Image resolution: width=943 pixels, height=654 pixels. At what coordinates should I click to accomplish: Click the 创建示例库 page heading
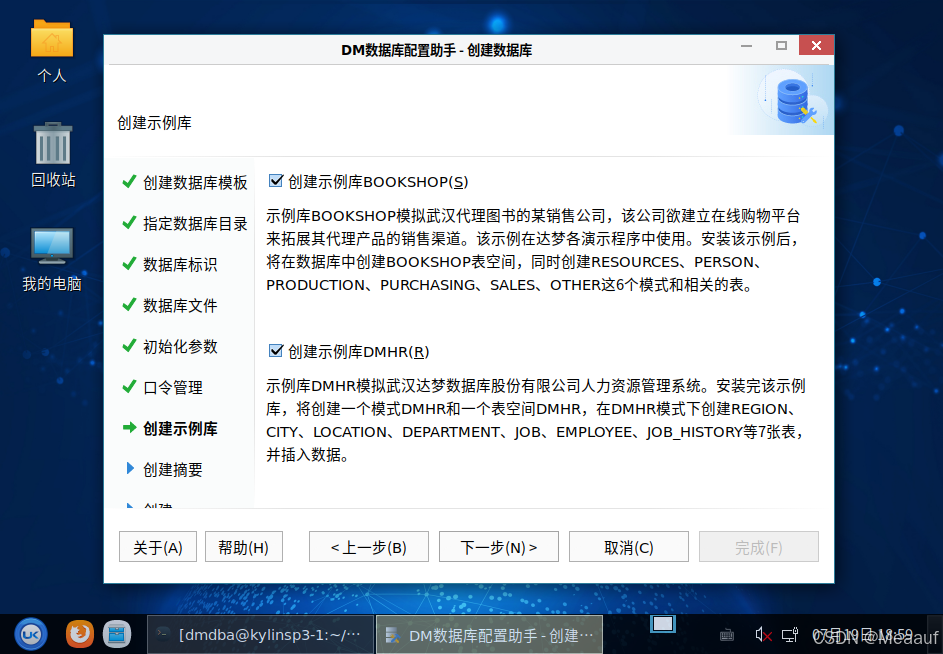click(154, 123)
